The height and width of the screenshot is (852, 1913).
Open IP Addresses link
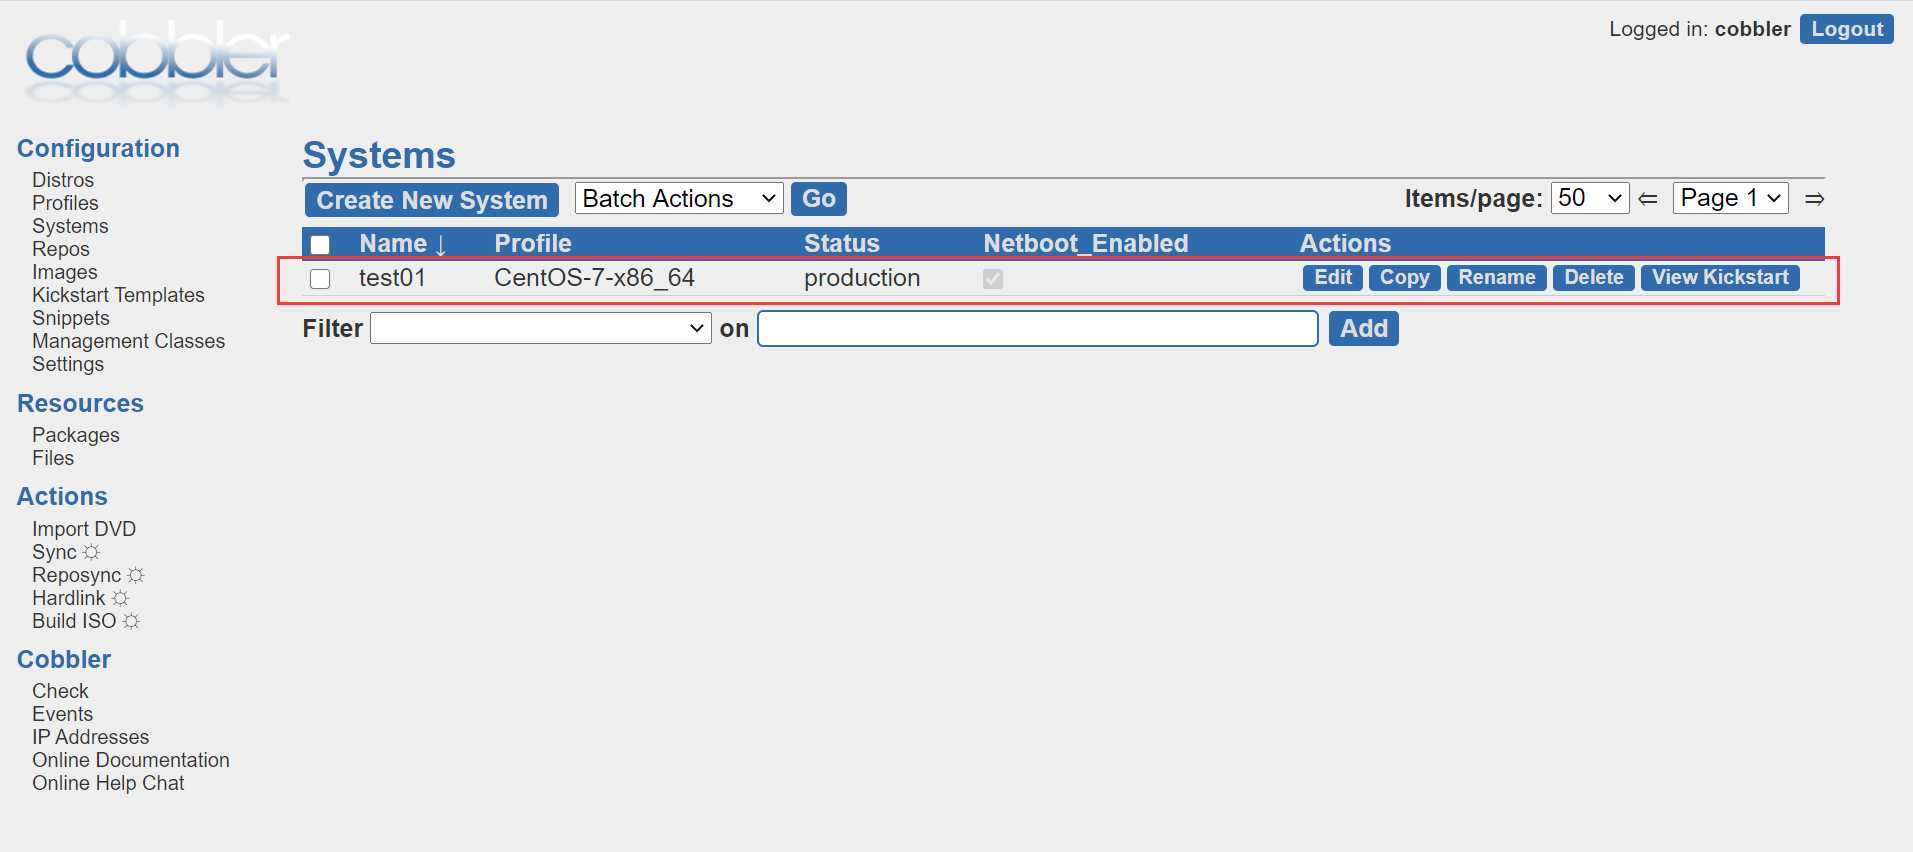[90, 737]
